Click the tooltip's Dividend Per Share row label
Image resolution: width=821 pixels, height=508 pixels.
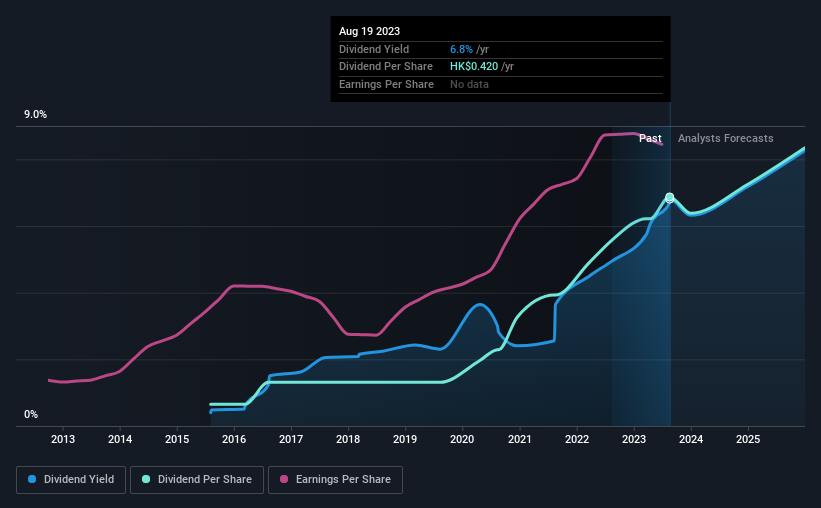[x=386, y=67]
